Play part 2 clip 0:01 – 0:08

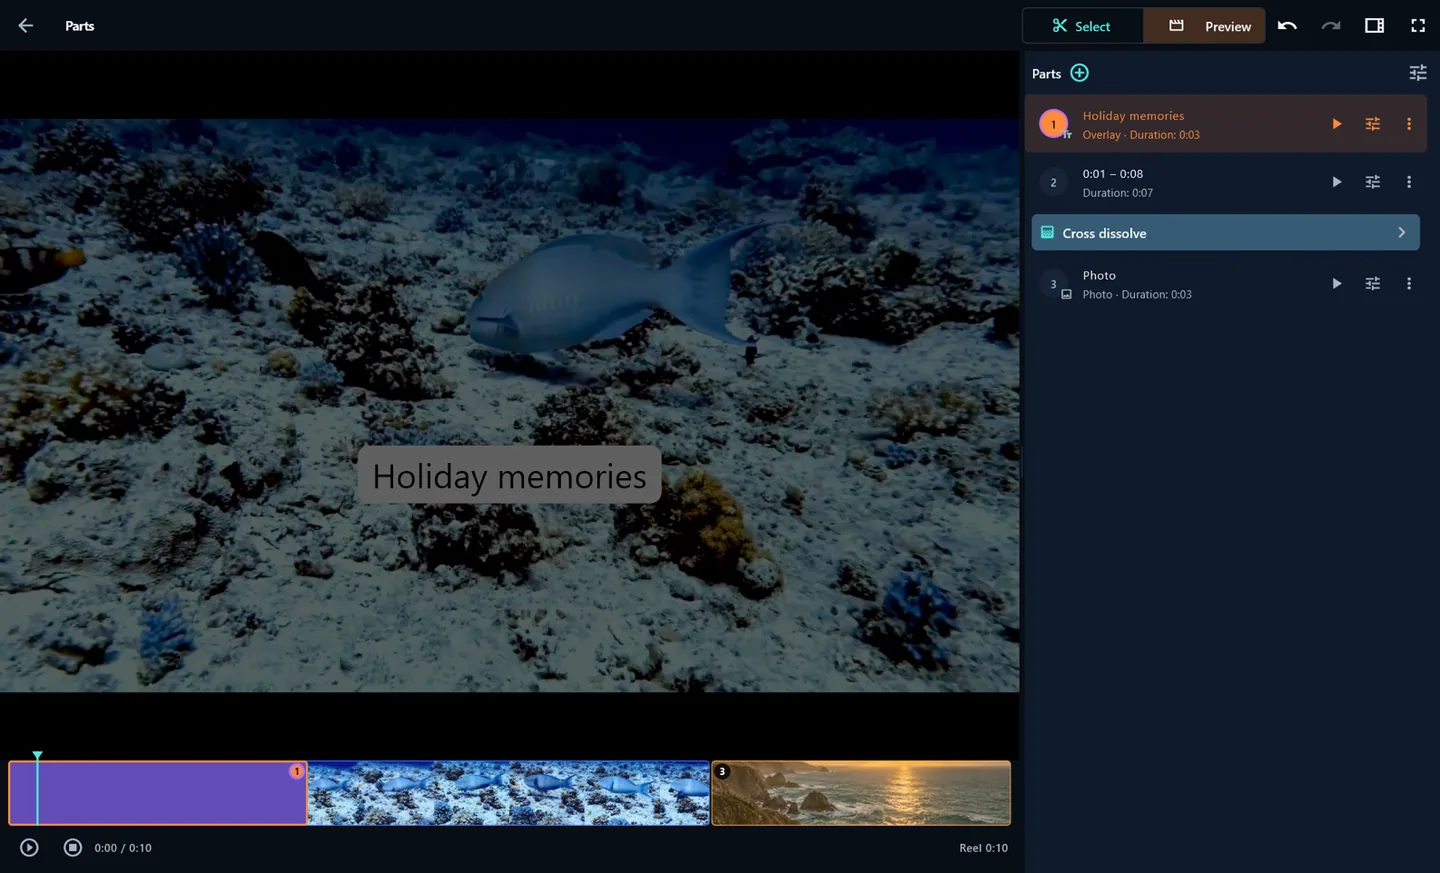pos(1336,182)
